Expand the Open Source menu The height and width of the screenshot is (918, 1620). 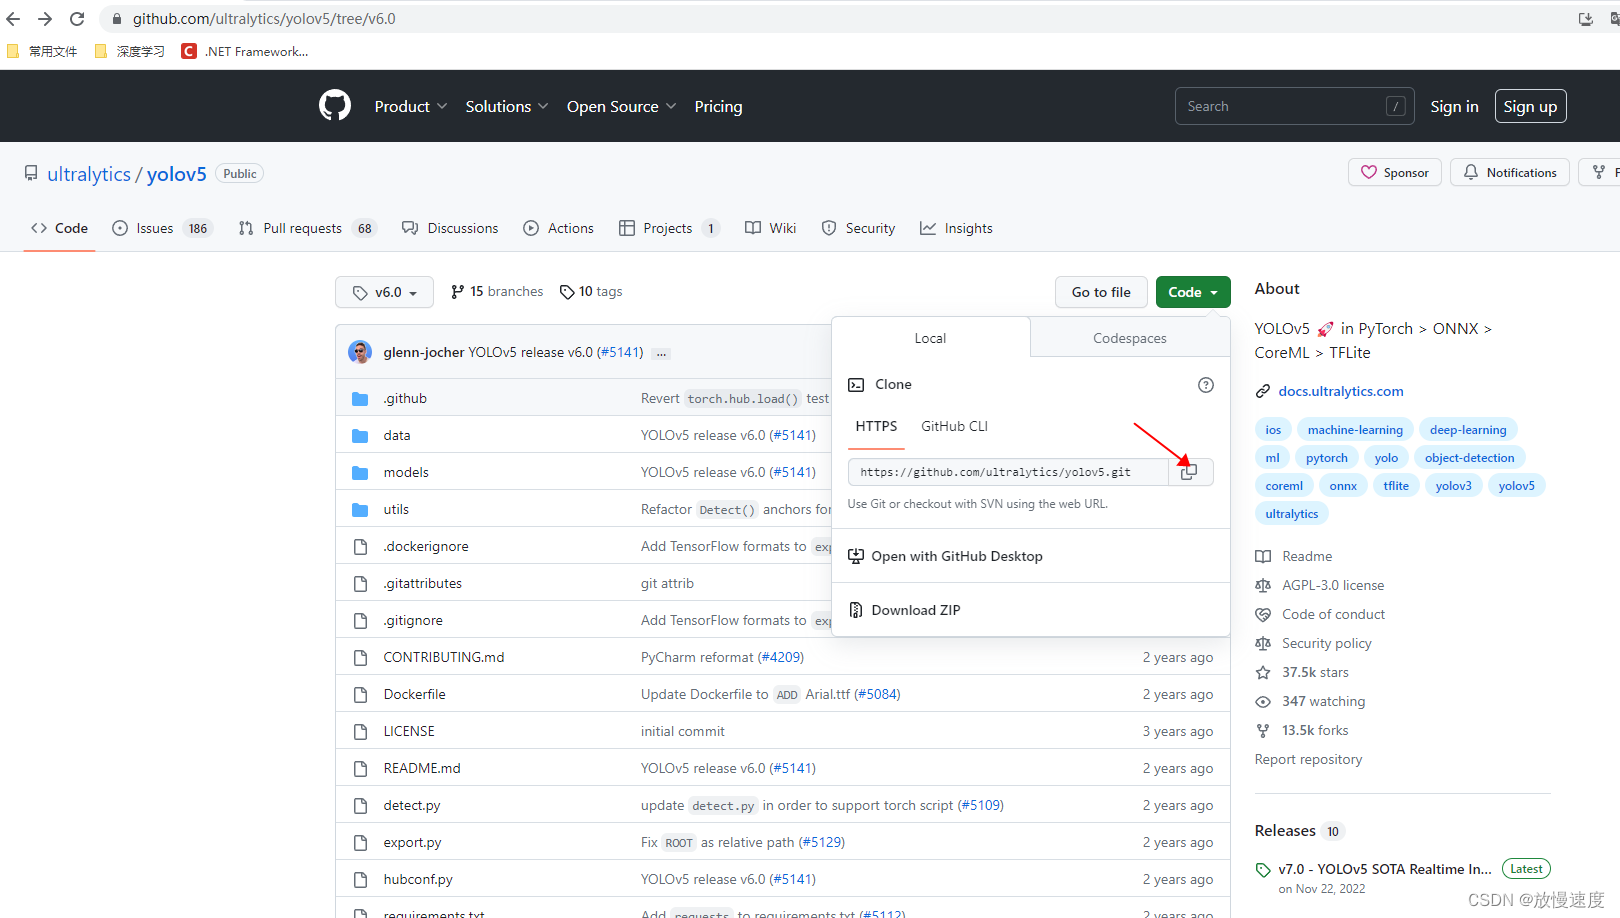tap(621, 106)
